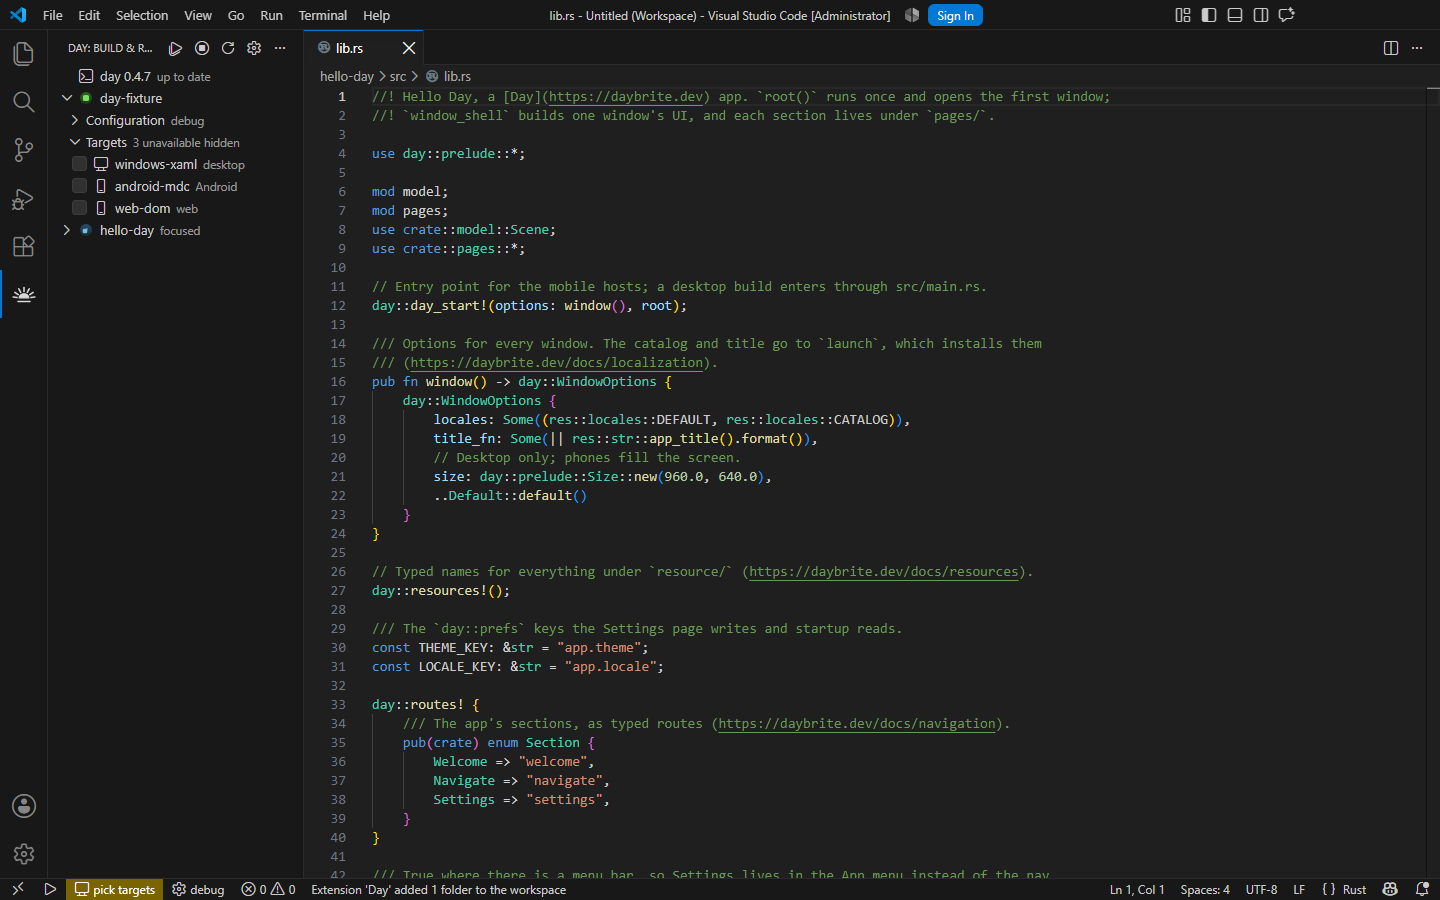Open daybrite.dev link on line 1

tap(626, 97)
